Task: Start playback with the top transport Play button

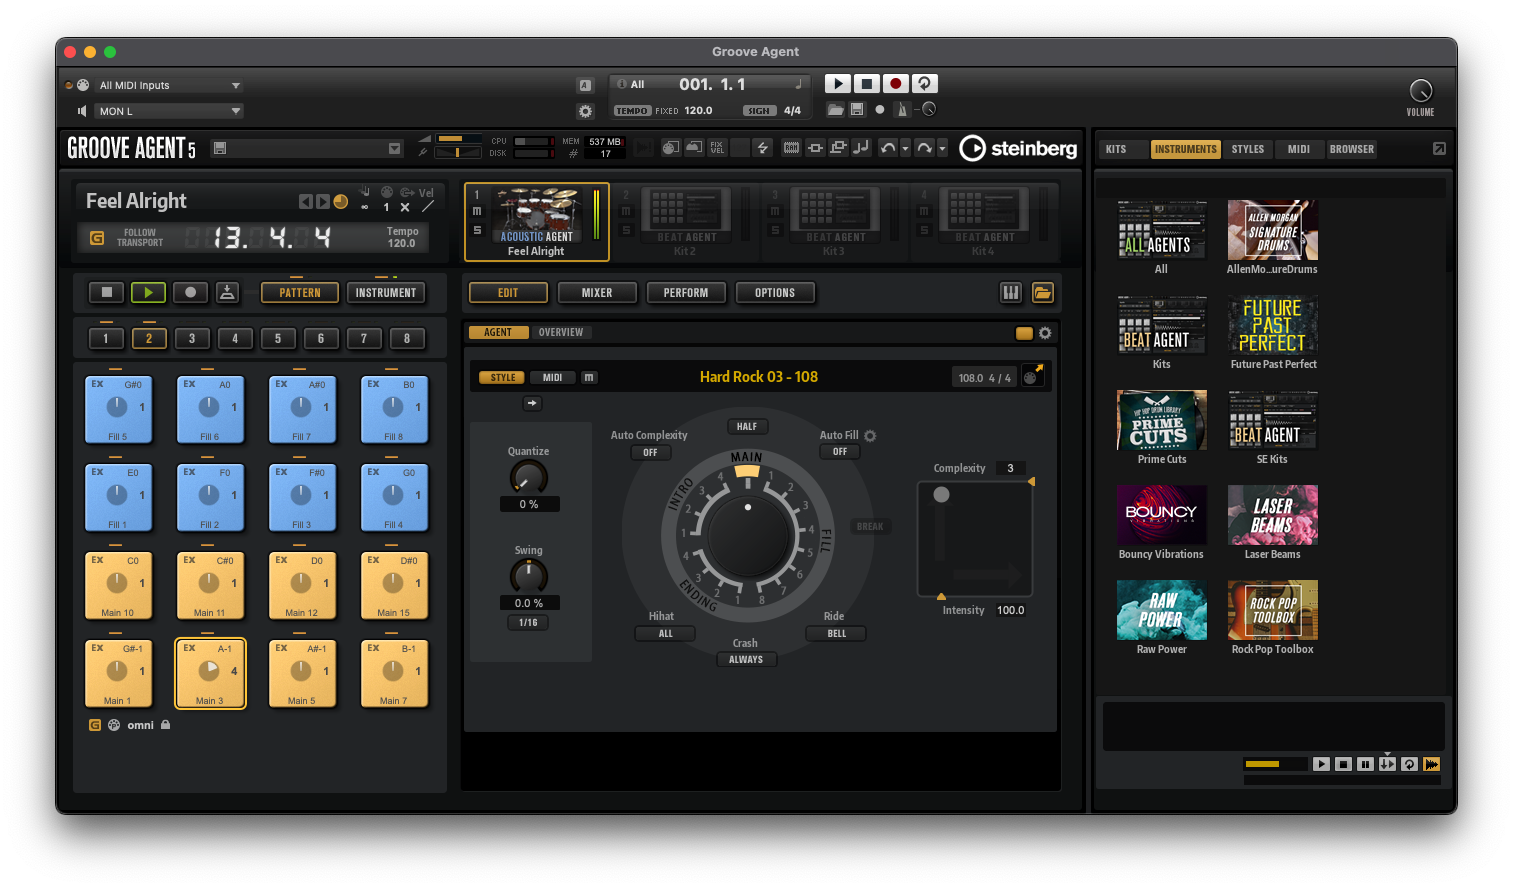Action: pos(838,84)
